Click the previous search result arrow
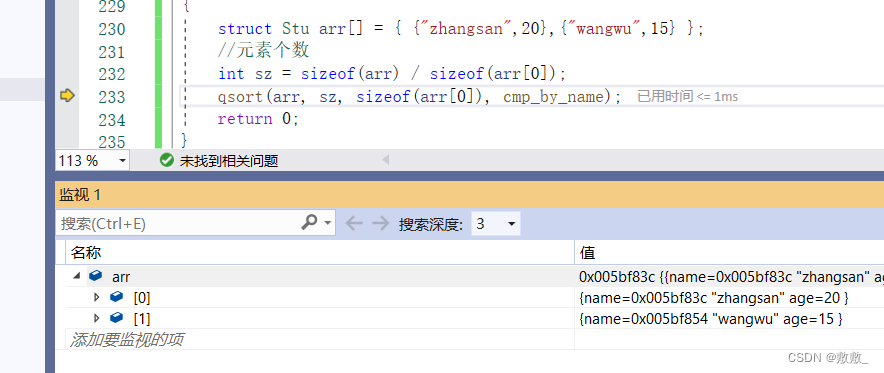884x373 pixels. (x=354, y=224)
